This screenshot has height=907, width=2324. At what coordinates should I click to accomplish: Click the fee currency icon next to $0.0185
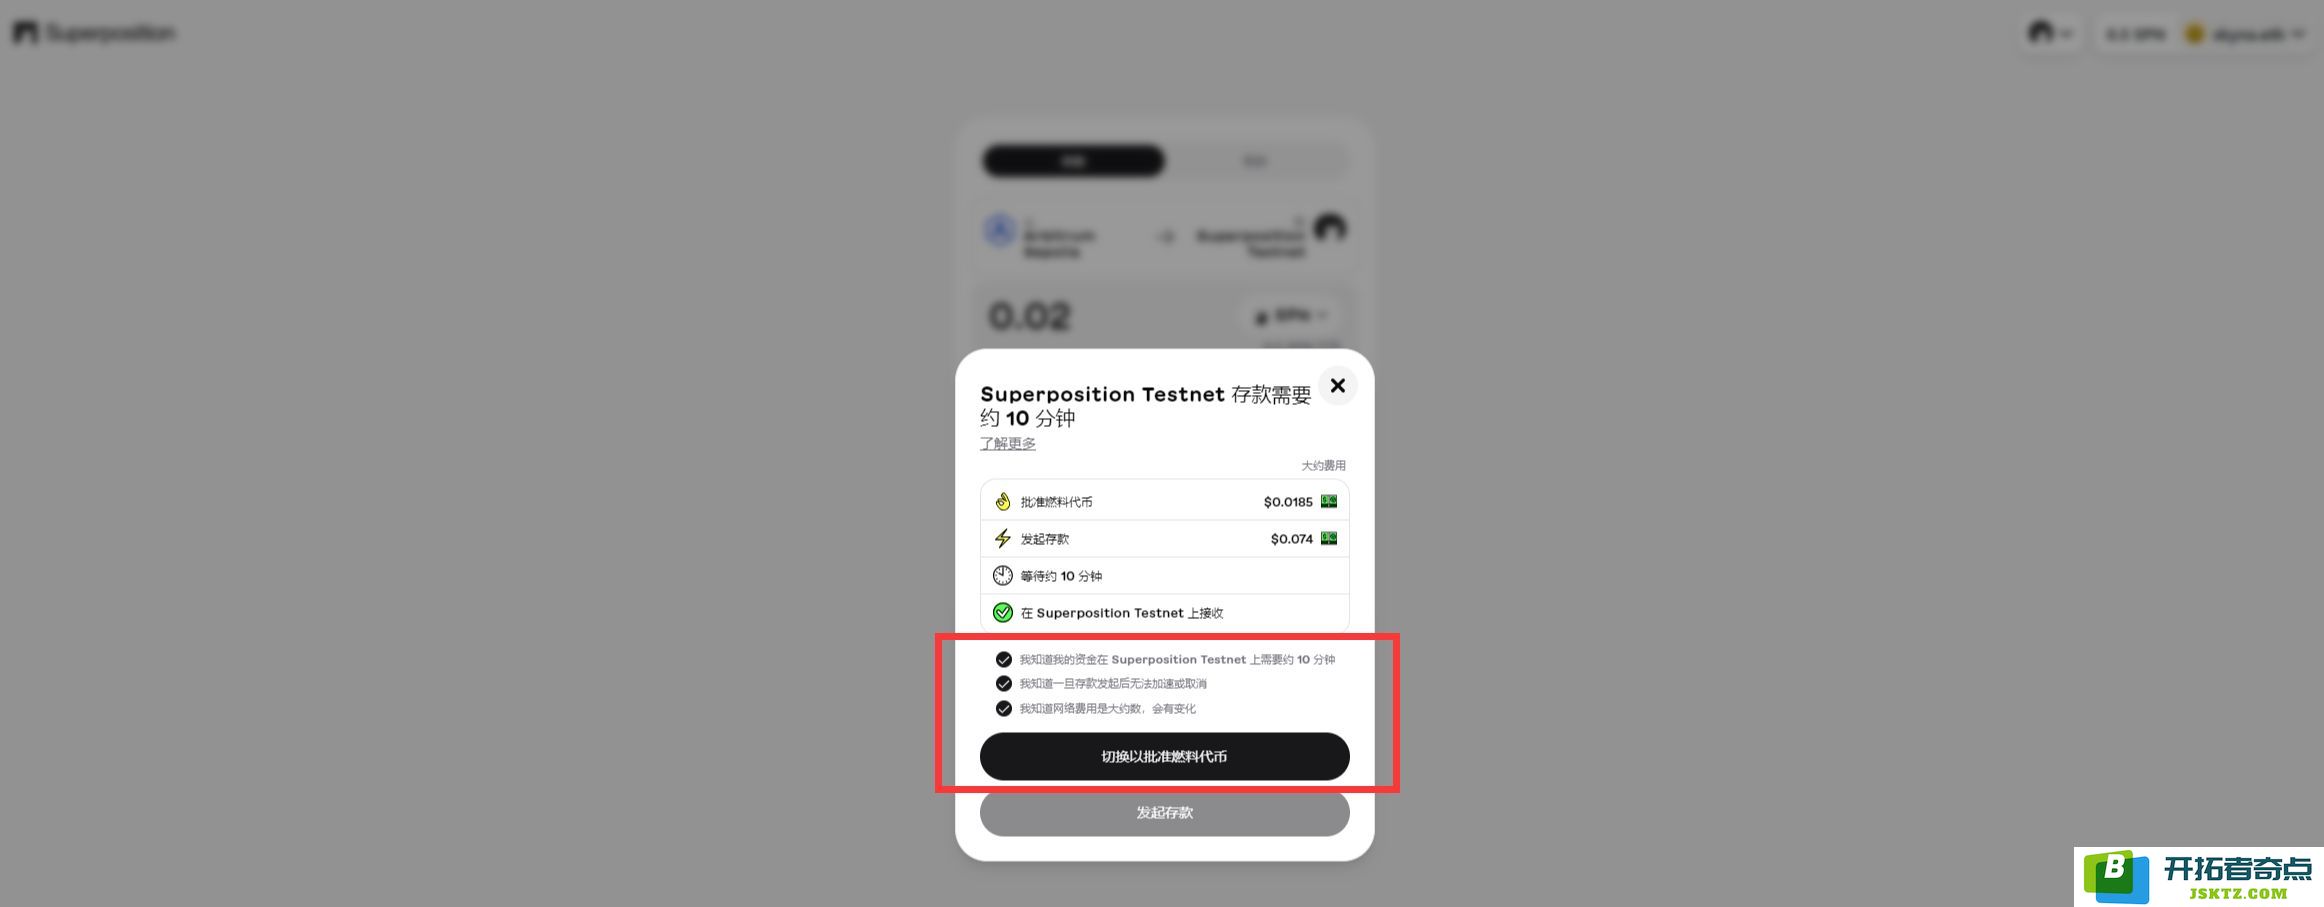[x=1329, y=501]
